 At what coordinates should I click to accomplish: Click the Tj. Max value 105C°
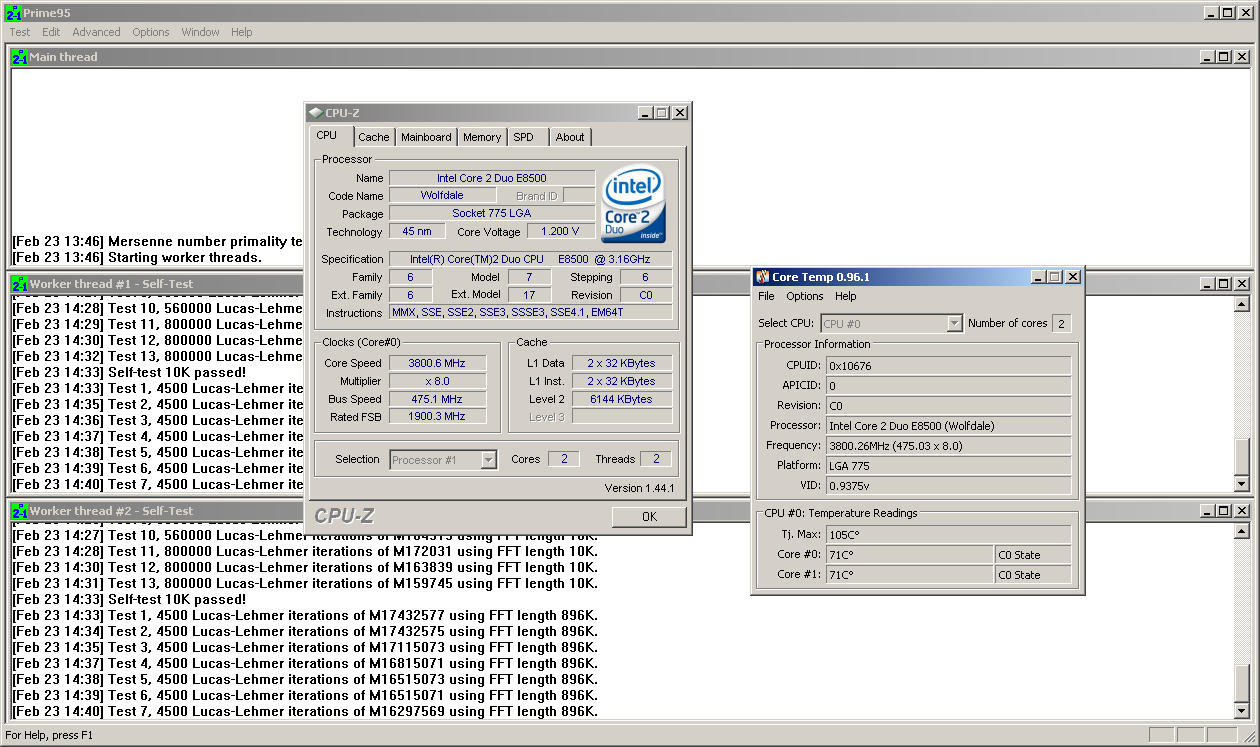click(948, 534)
